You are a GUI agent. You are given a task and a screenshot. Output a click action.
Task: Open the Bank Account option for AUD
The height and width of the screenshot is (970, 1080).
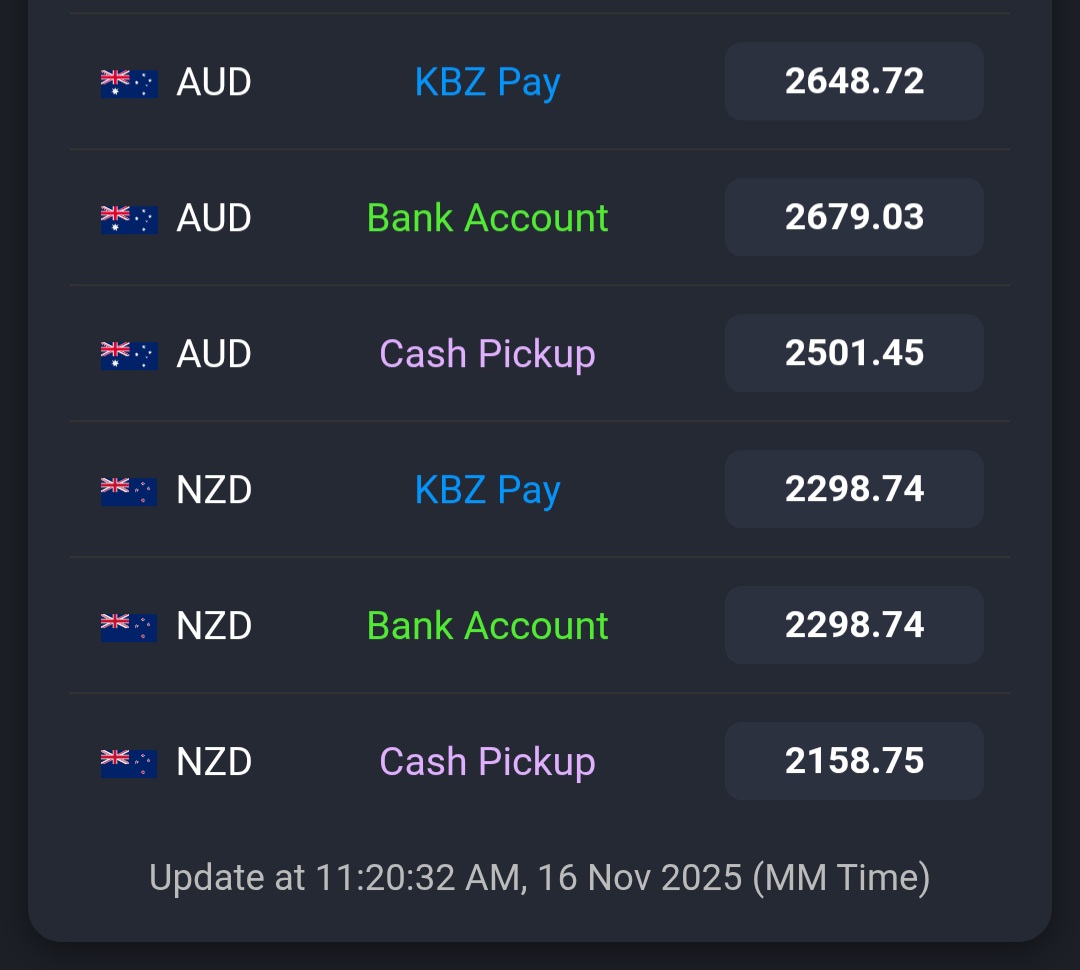(x=487, y=218)
